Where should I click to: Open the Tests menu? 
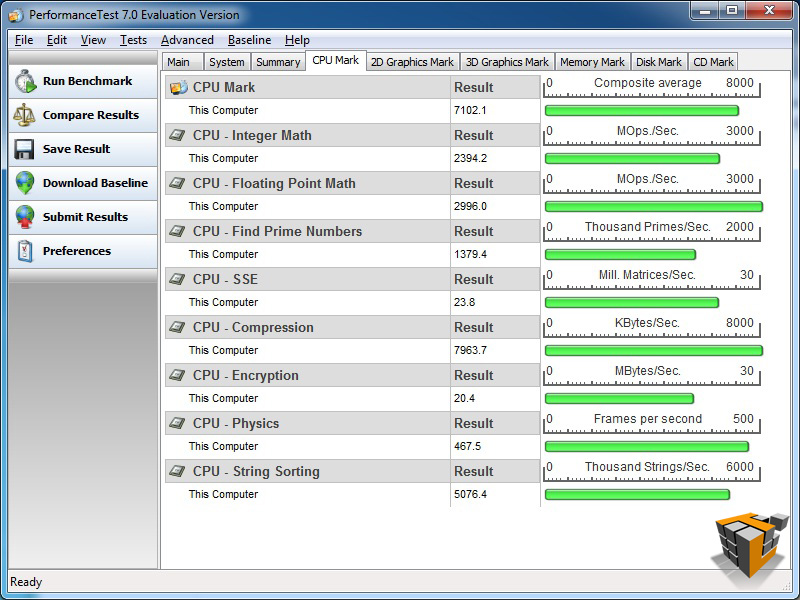coord(133,40)
